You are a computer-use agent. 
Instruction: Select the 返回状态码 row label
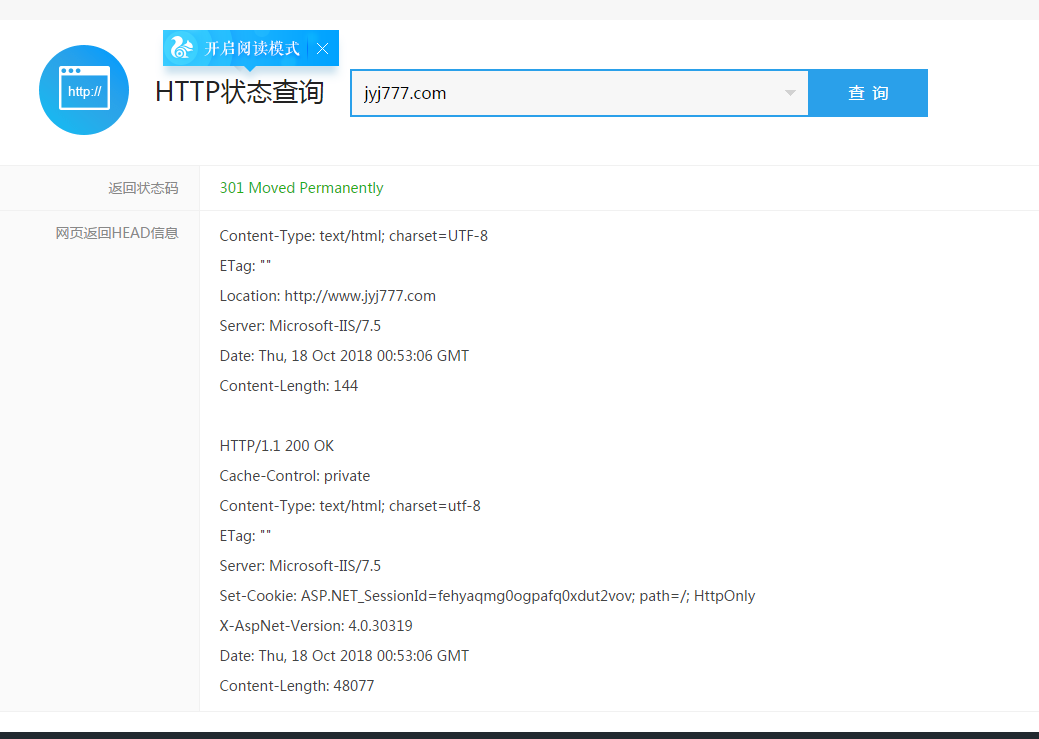pyautogui.click(x=143, y=188)
